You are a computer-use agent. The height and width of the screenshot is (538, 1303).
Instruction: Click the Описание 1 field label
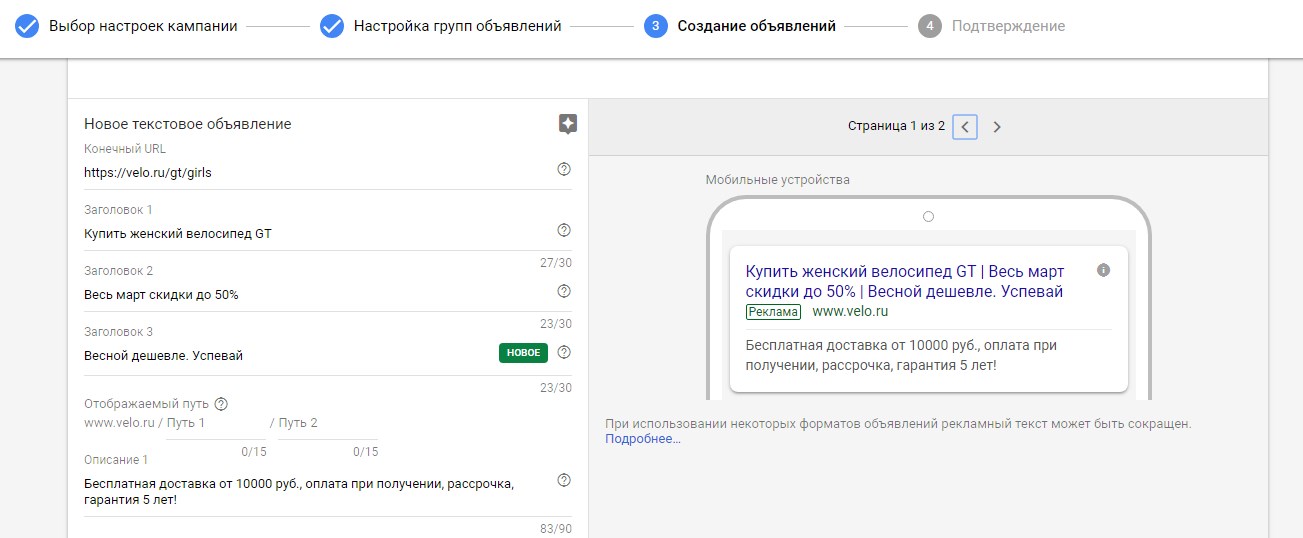[x=116, y=460]
